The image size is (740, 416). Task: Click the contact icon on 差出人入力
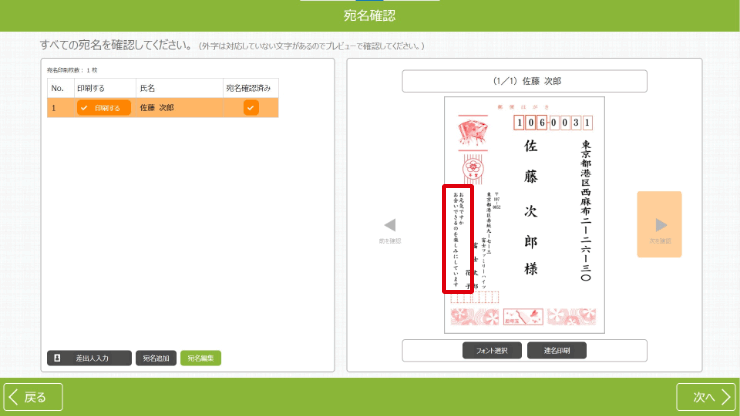(57, 357)
